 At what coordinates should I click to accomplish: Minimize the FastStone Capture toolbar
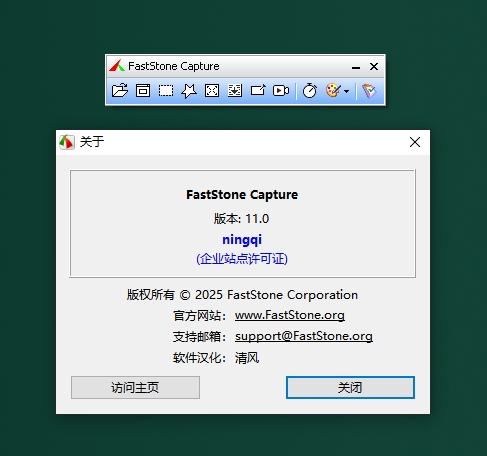click(356, 67)
